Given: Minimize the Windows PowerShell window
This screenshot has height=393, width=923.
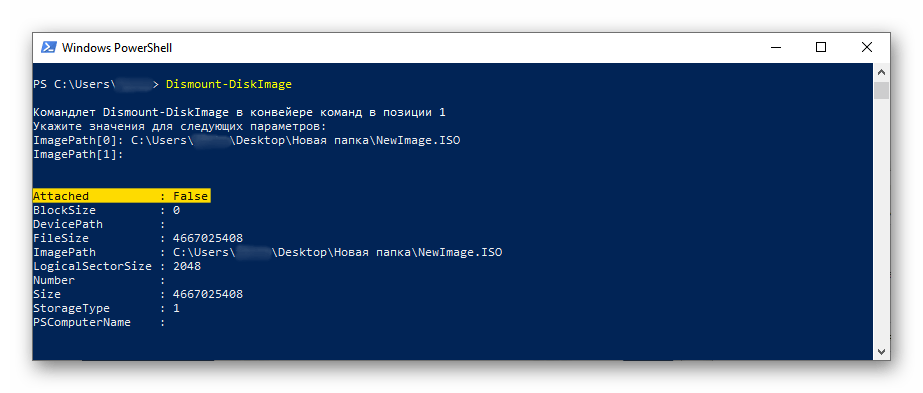Looking at the screenshot, I should [775, 48].
